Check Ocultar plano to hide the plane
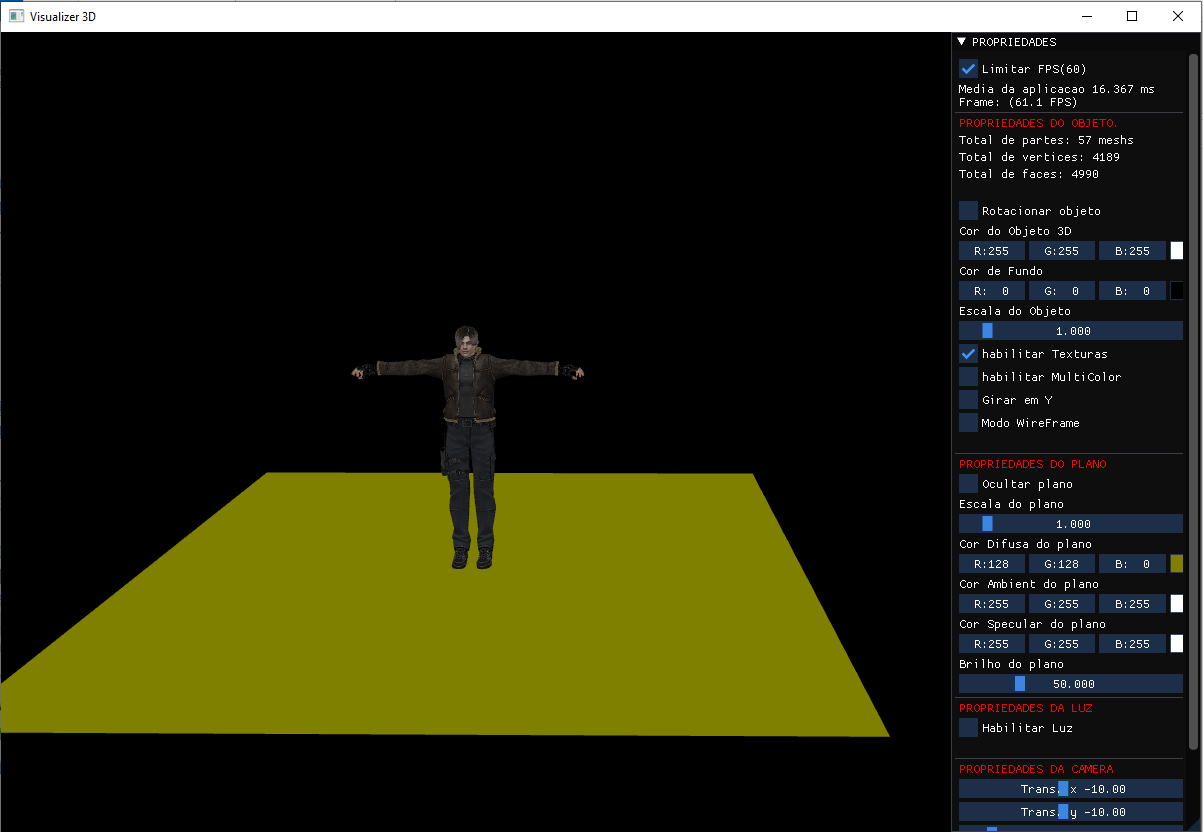 tap(968, 483)
